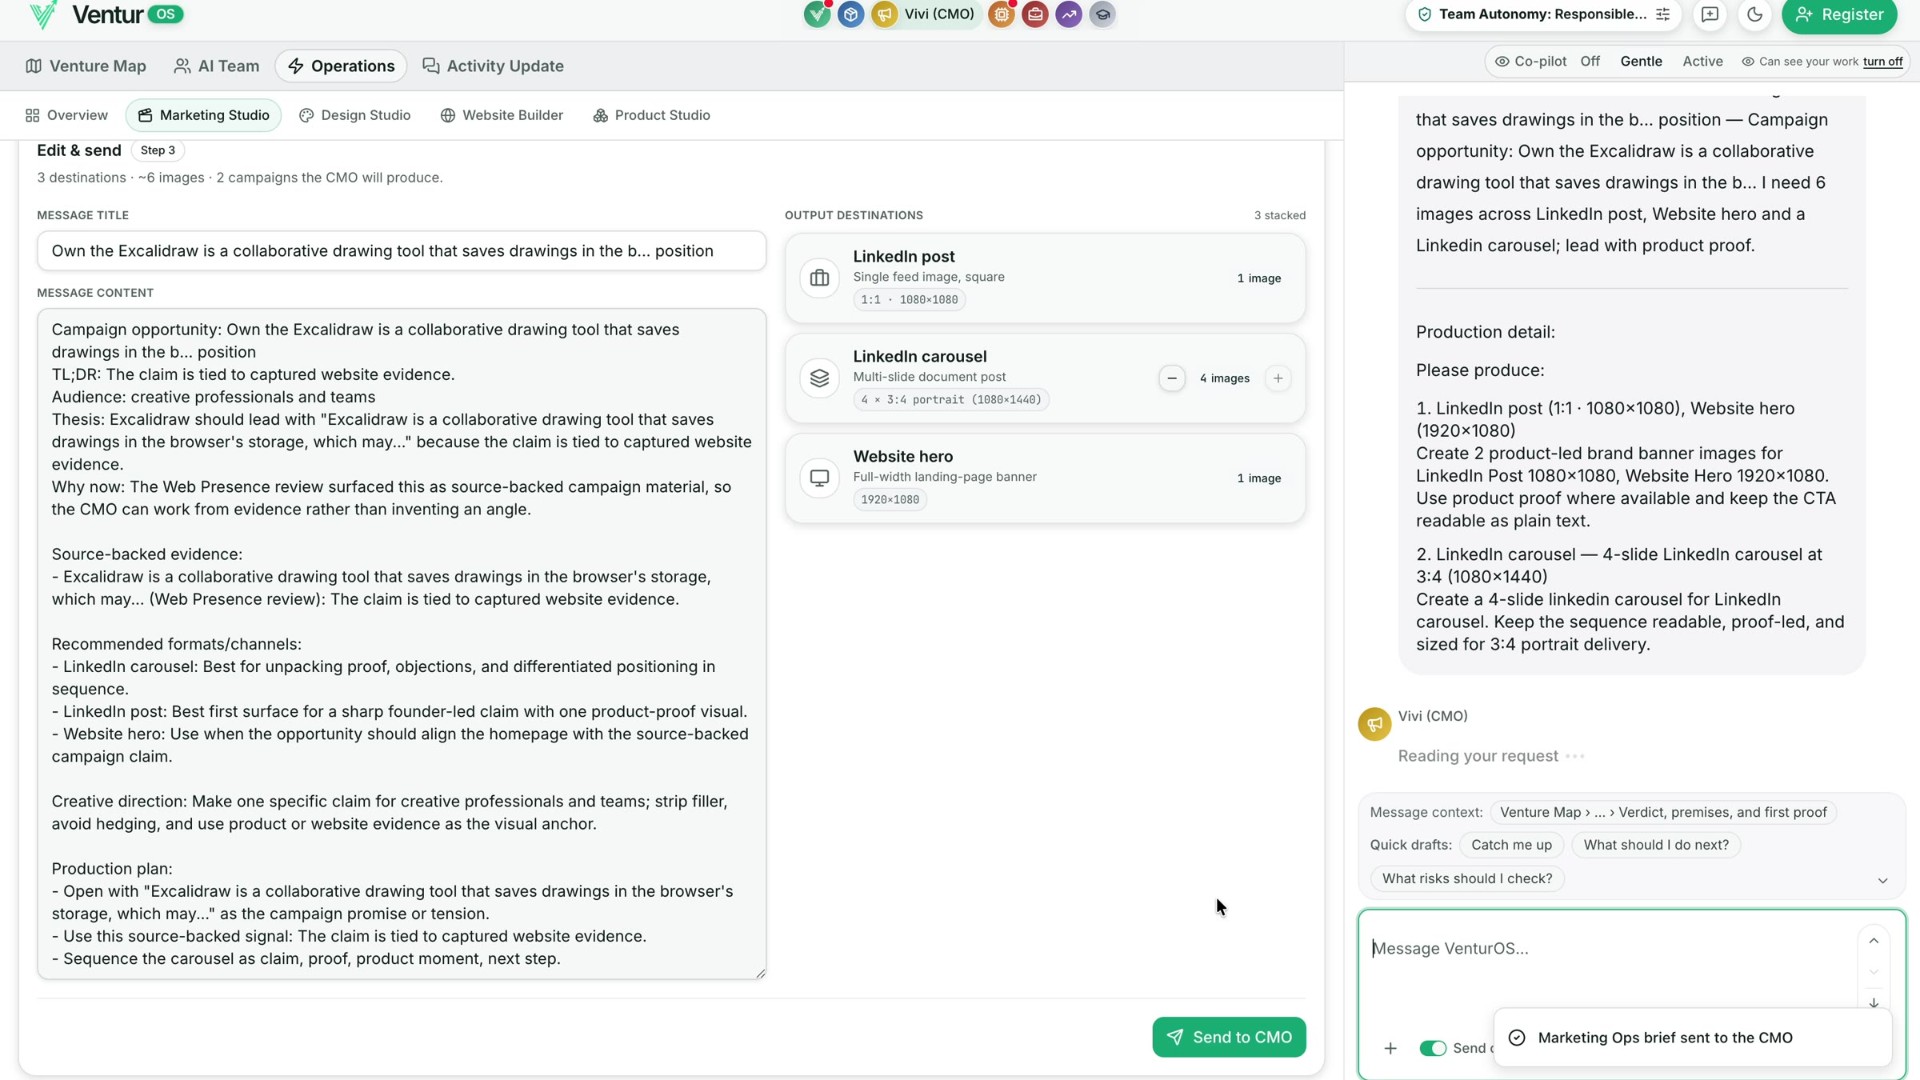This screenshot has width=1920, height=1080.
Task: Click the VenturOS logo icon
Action: [x=43, y=14]
